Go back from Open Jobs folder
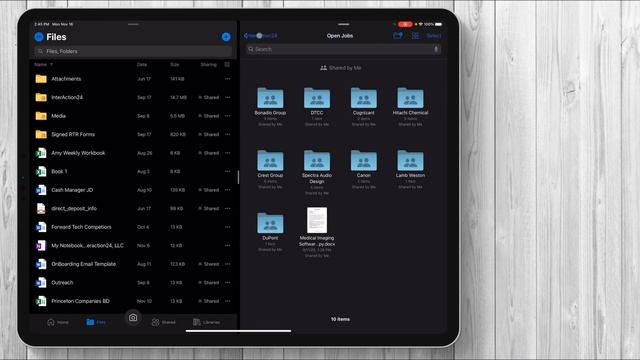 (x=261, y=36)
